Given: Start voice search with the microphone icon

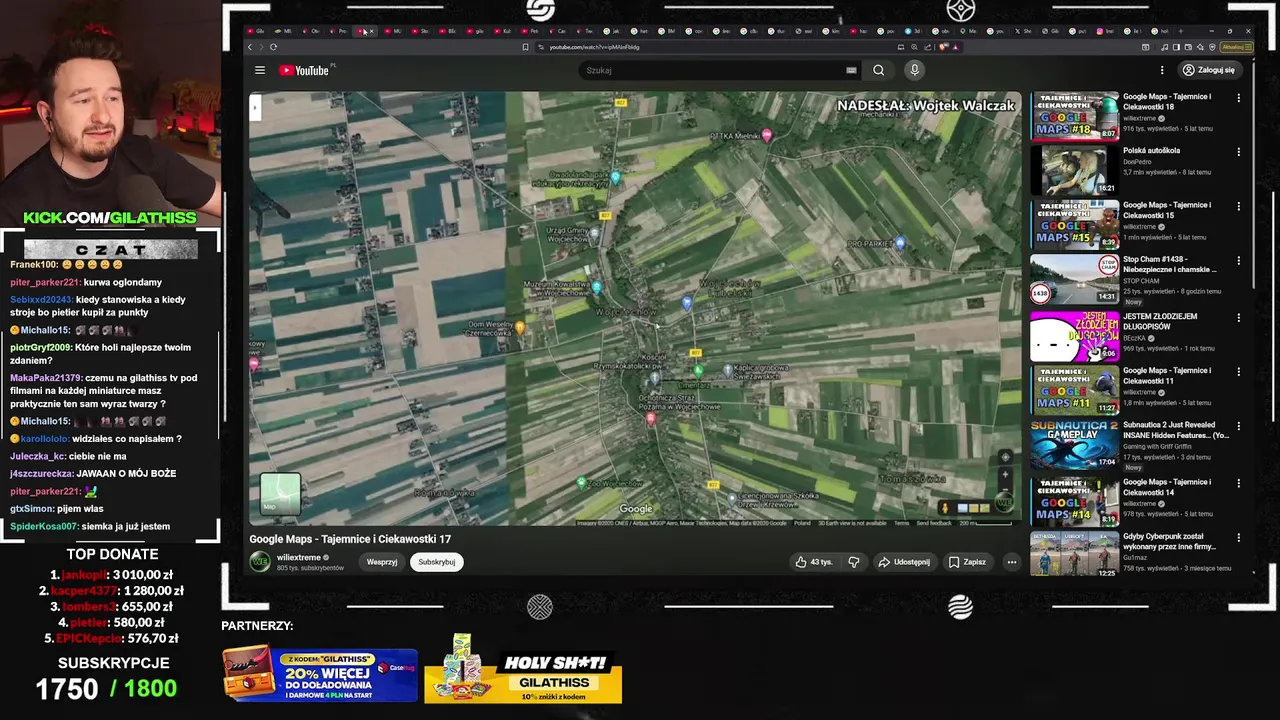Looking at the screenshot, I should point(914,70).
